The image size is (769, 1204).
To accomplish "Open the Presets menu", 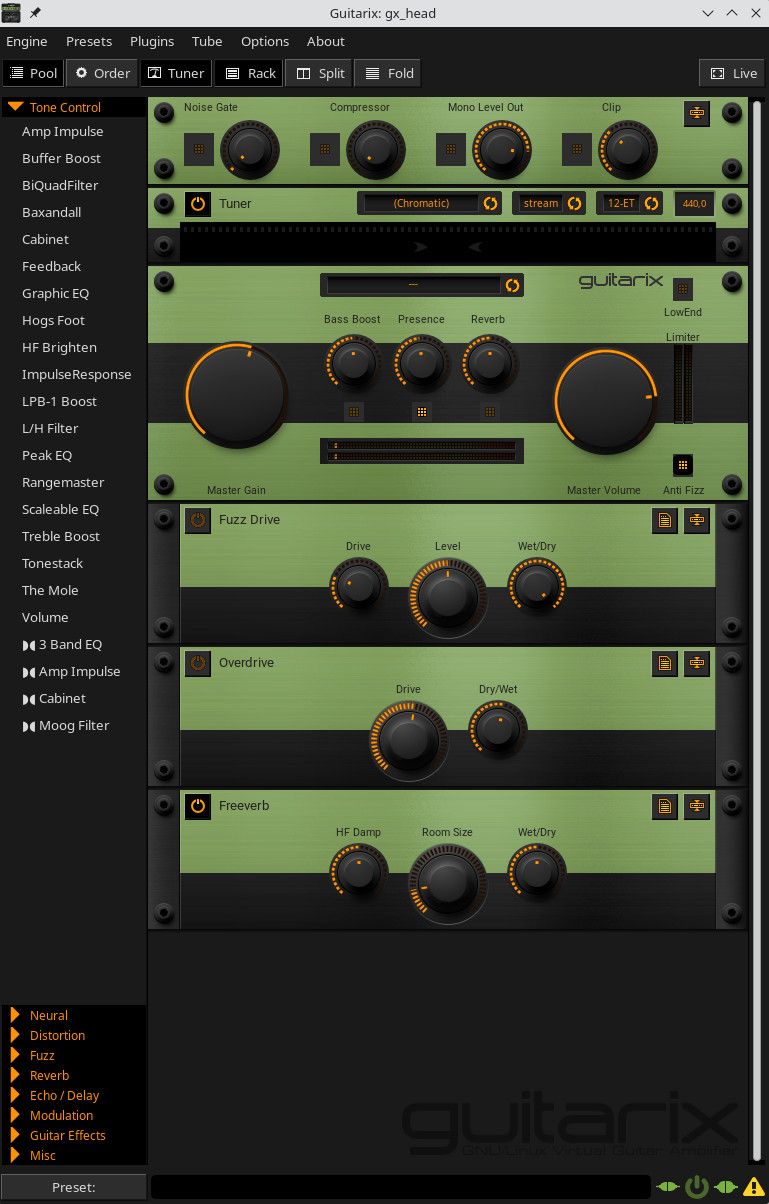I will tap(89, 41).
